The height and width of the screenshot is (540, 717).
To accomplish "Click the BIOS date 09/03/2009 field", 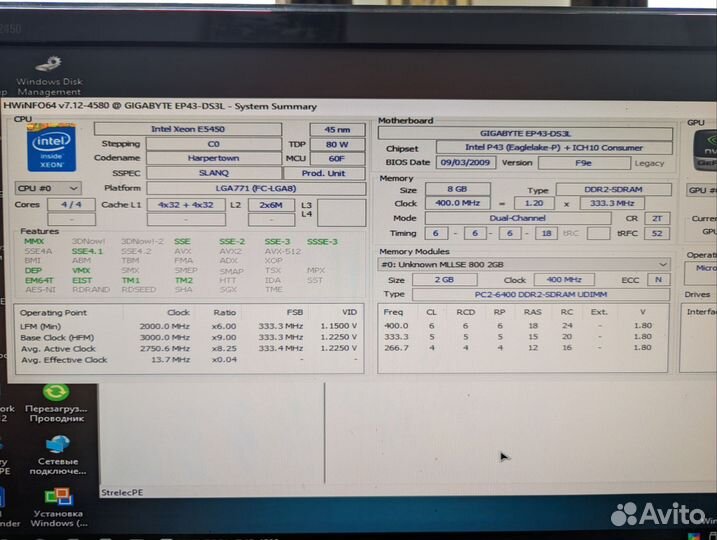I will tap(465, 162).
